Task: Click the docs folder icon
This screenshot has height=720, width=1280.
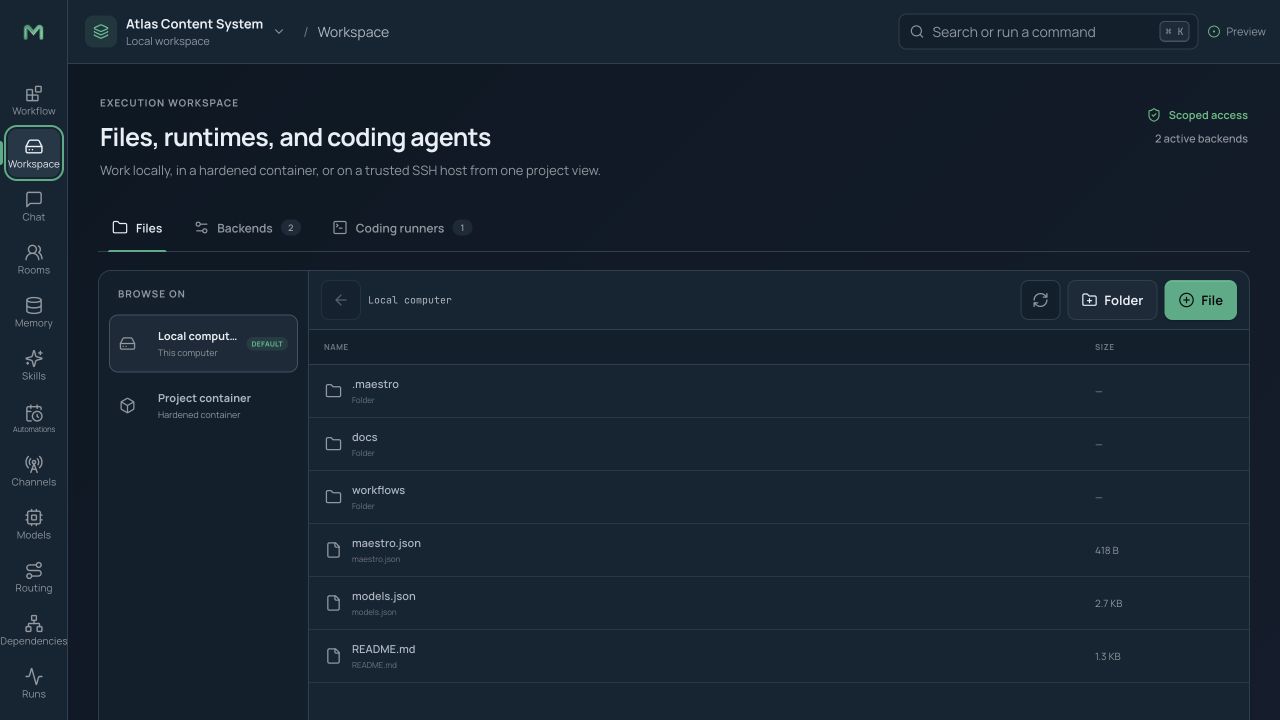Action: [x=334, y=444]
